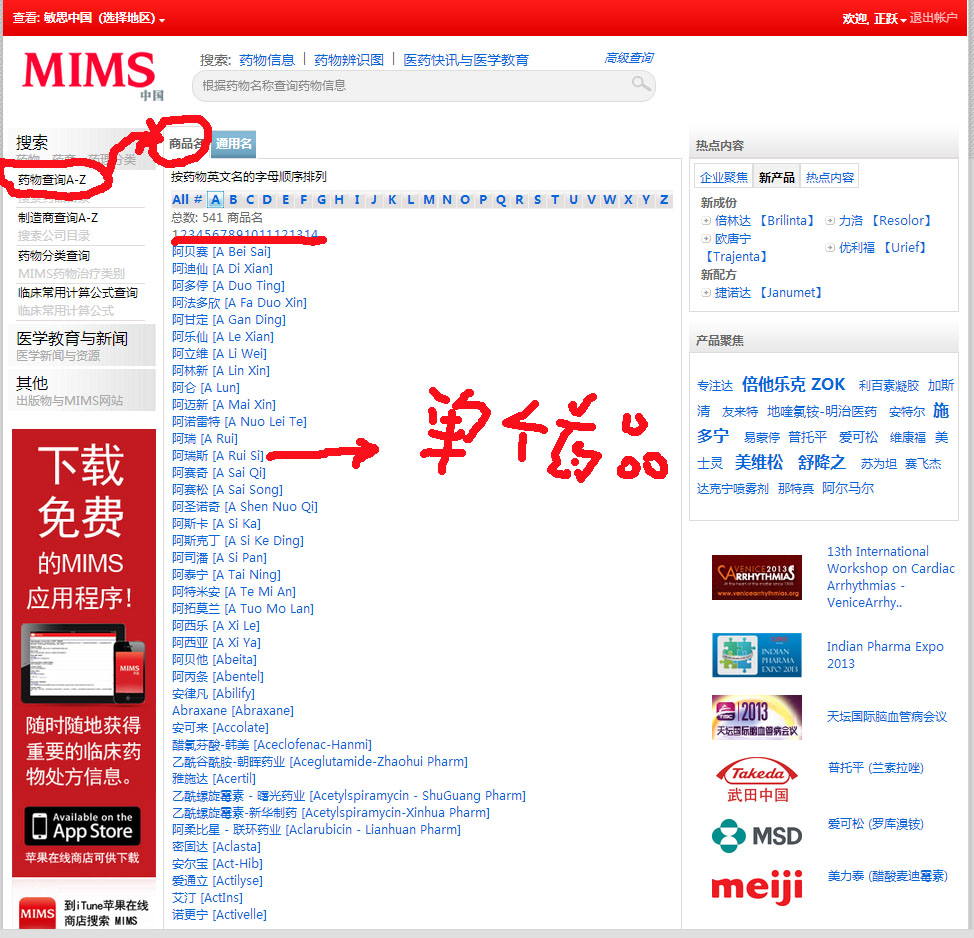The image size is (974, 938).
Task: Open 乙酰谷酰胺-朝晖药业 entry
Action: point(320,762)
